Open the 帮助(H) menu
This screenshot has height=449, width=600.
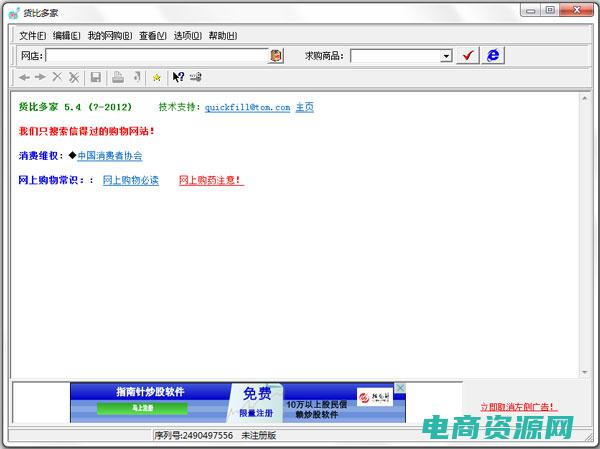[223, 36]
